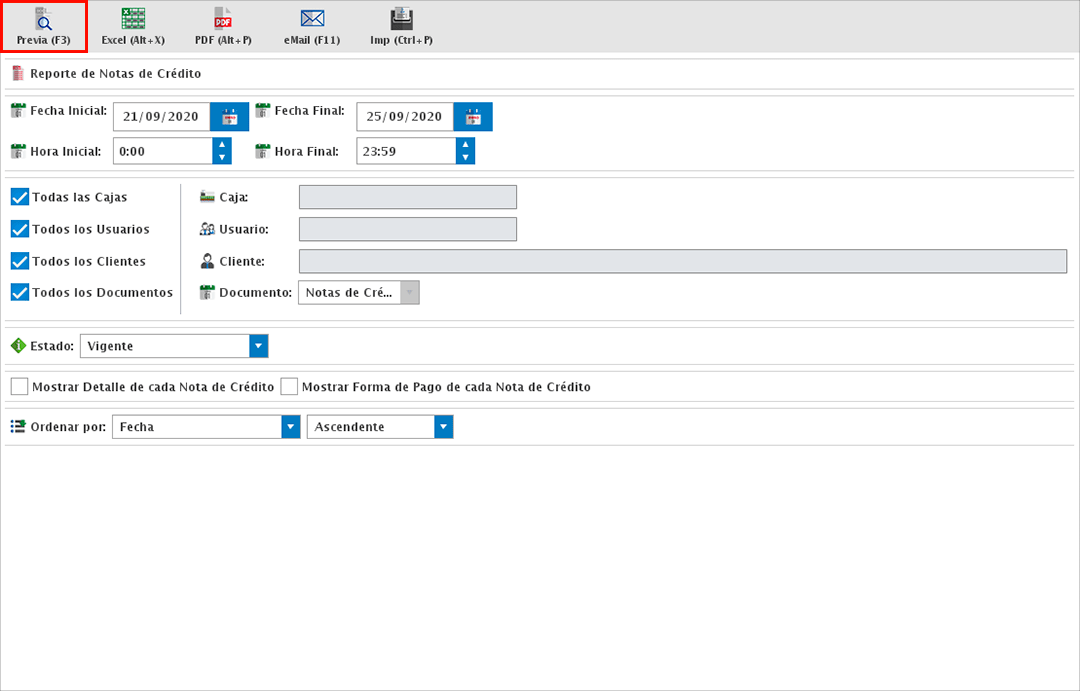Open the Estado dropdown showing Vigente
Viewport: 1080px width, 691px height.
259,346
